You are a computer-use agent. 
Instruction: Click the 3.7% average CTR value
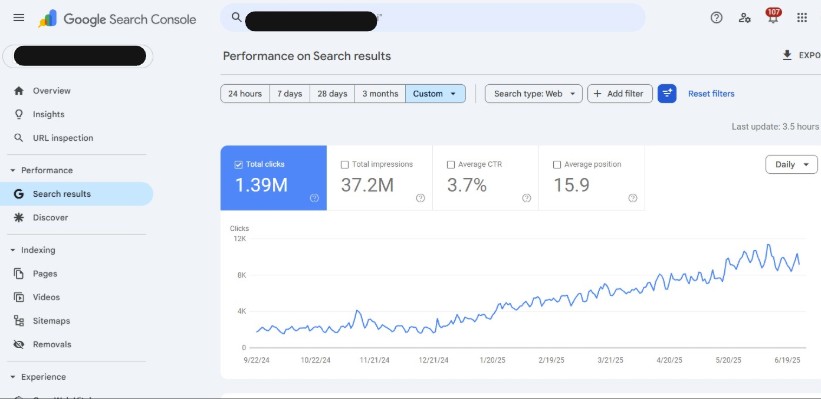[x=467, y=185]
